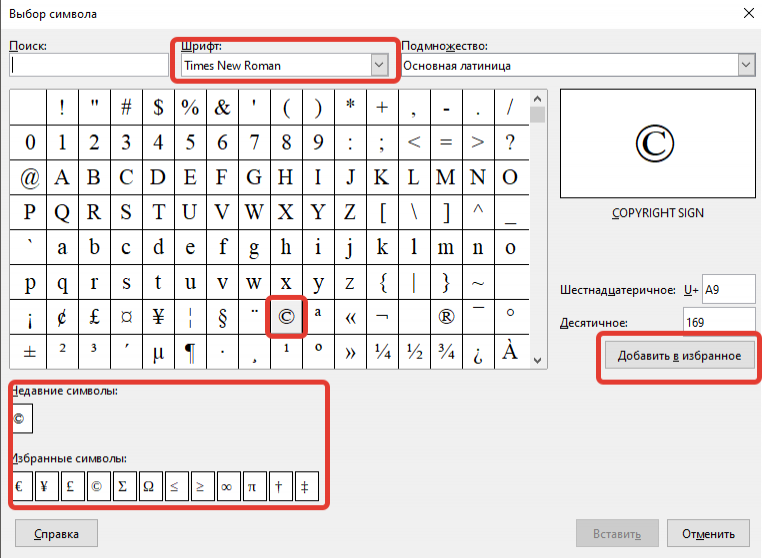Choose favorite greater-or-equal ≥ symbol
The height and width of the screenshot is (558, 762).
click(203, 486)
